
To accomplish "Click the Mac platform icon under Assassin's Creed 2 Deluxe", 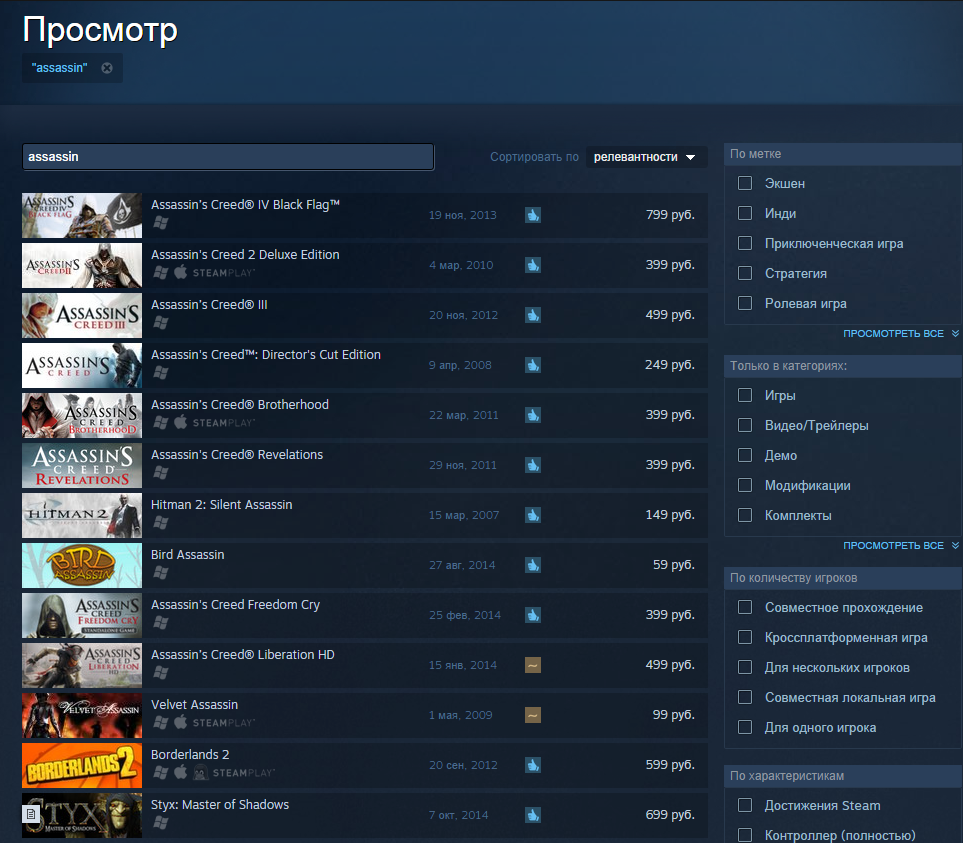I will (181, 272).
